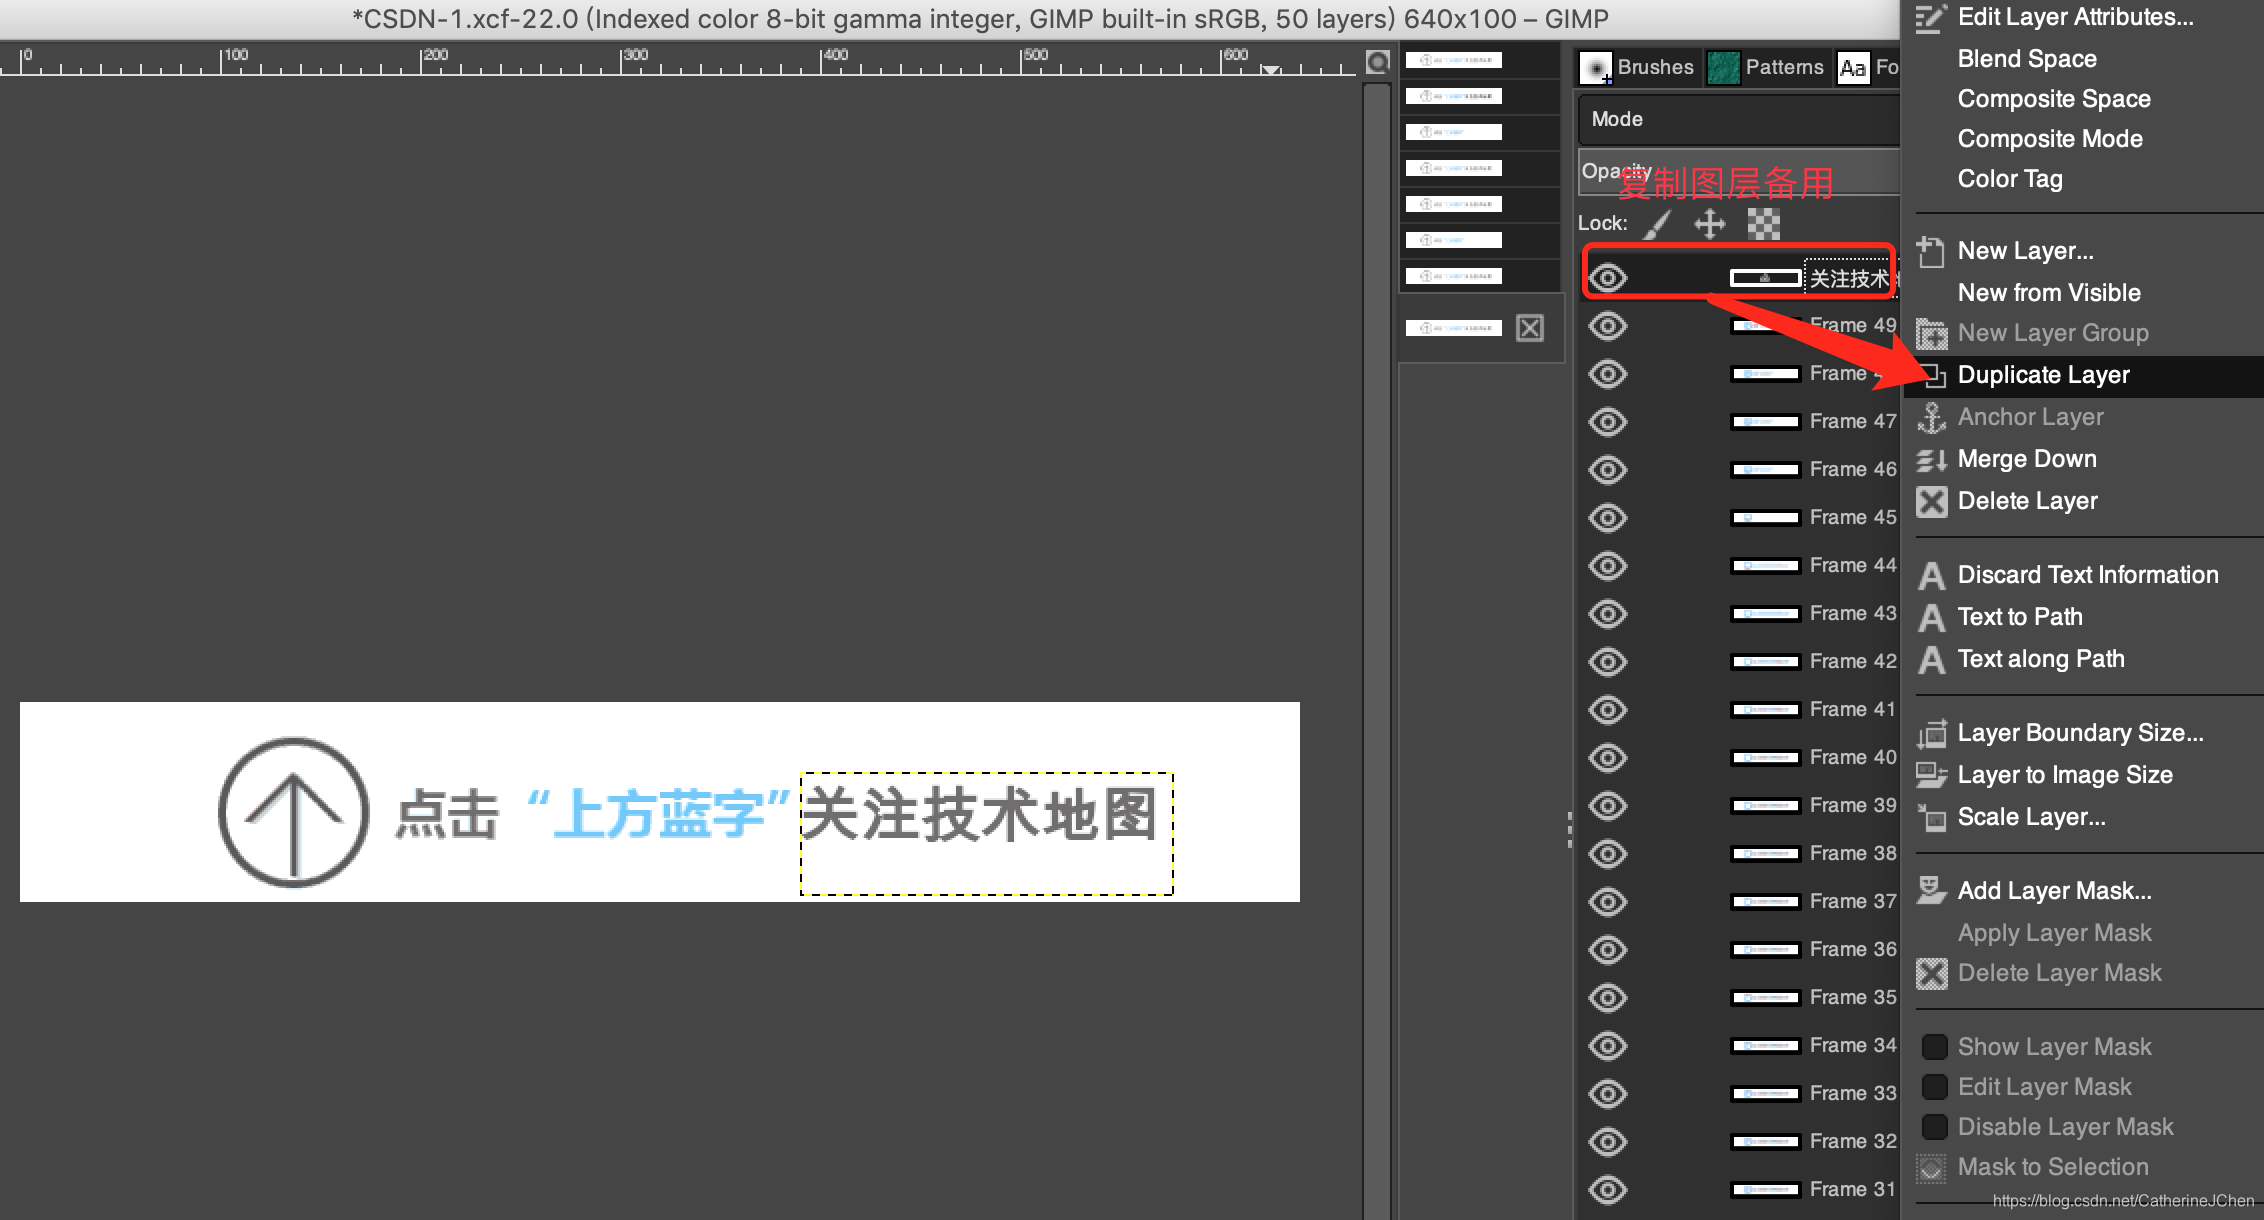The width and height of the screenshot is (2264, 1220).
Task: Switch to the Patterns tab
Action: pyautogui.click(x=1766, y=67)
